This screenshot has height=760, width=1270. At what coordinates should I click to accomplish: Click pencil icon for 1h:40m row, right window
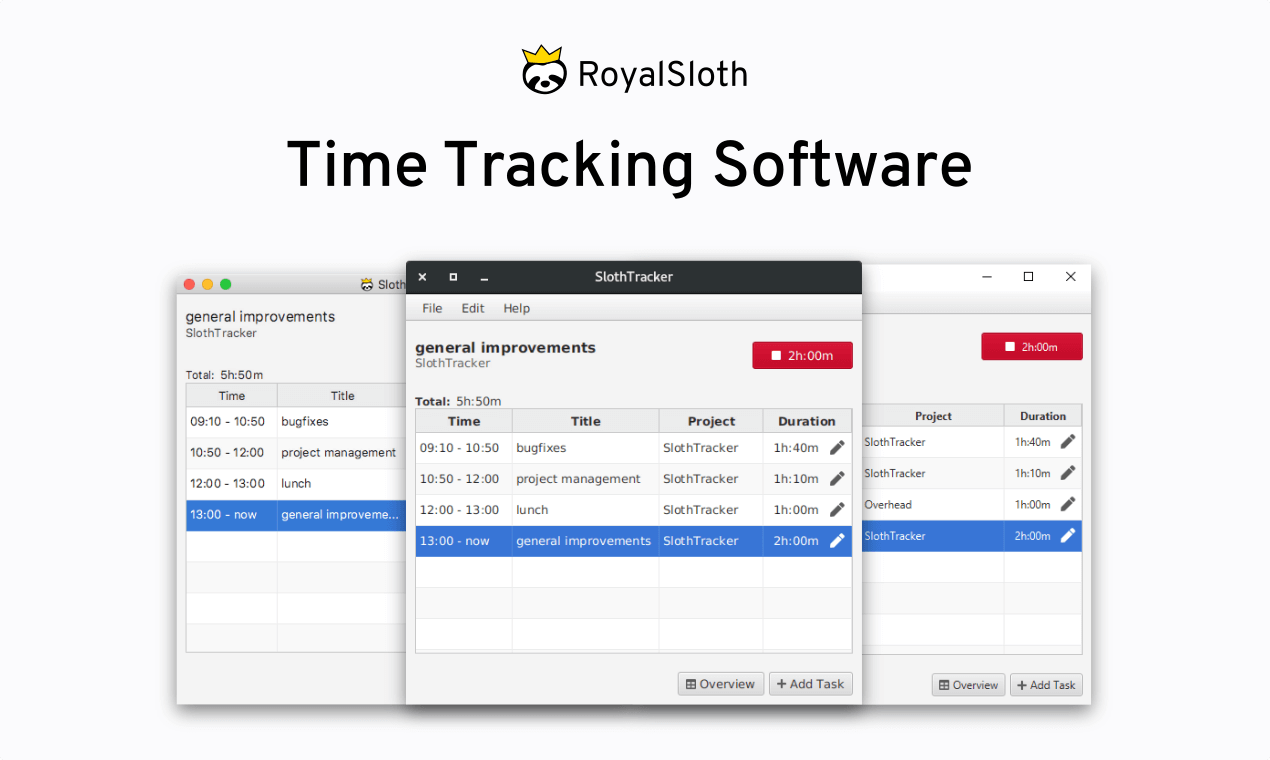(x=1068, y=441)
